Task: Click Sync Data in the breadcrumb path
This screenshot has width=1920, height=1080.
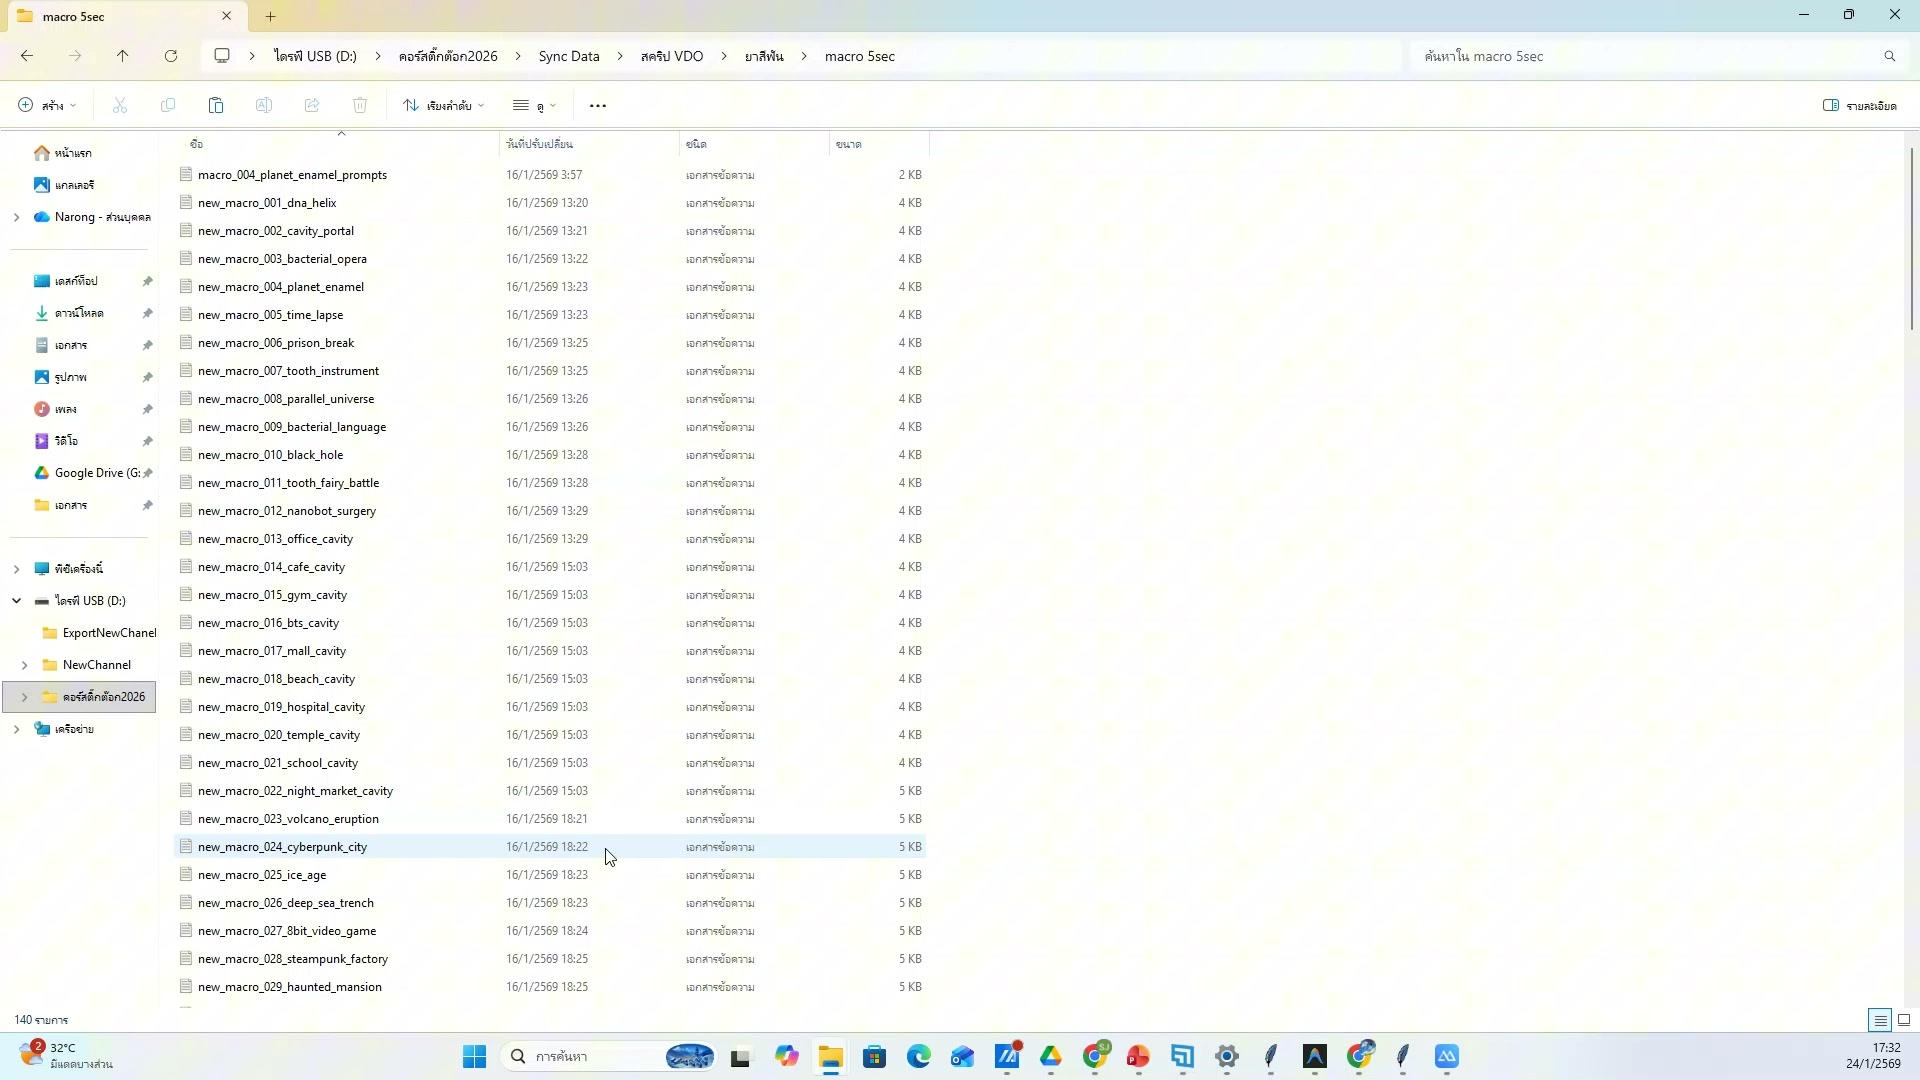Action: 569,56
